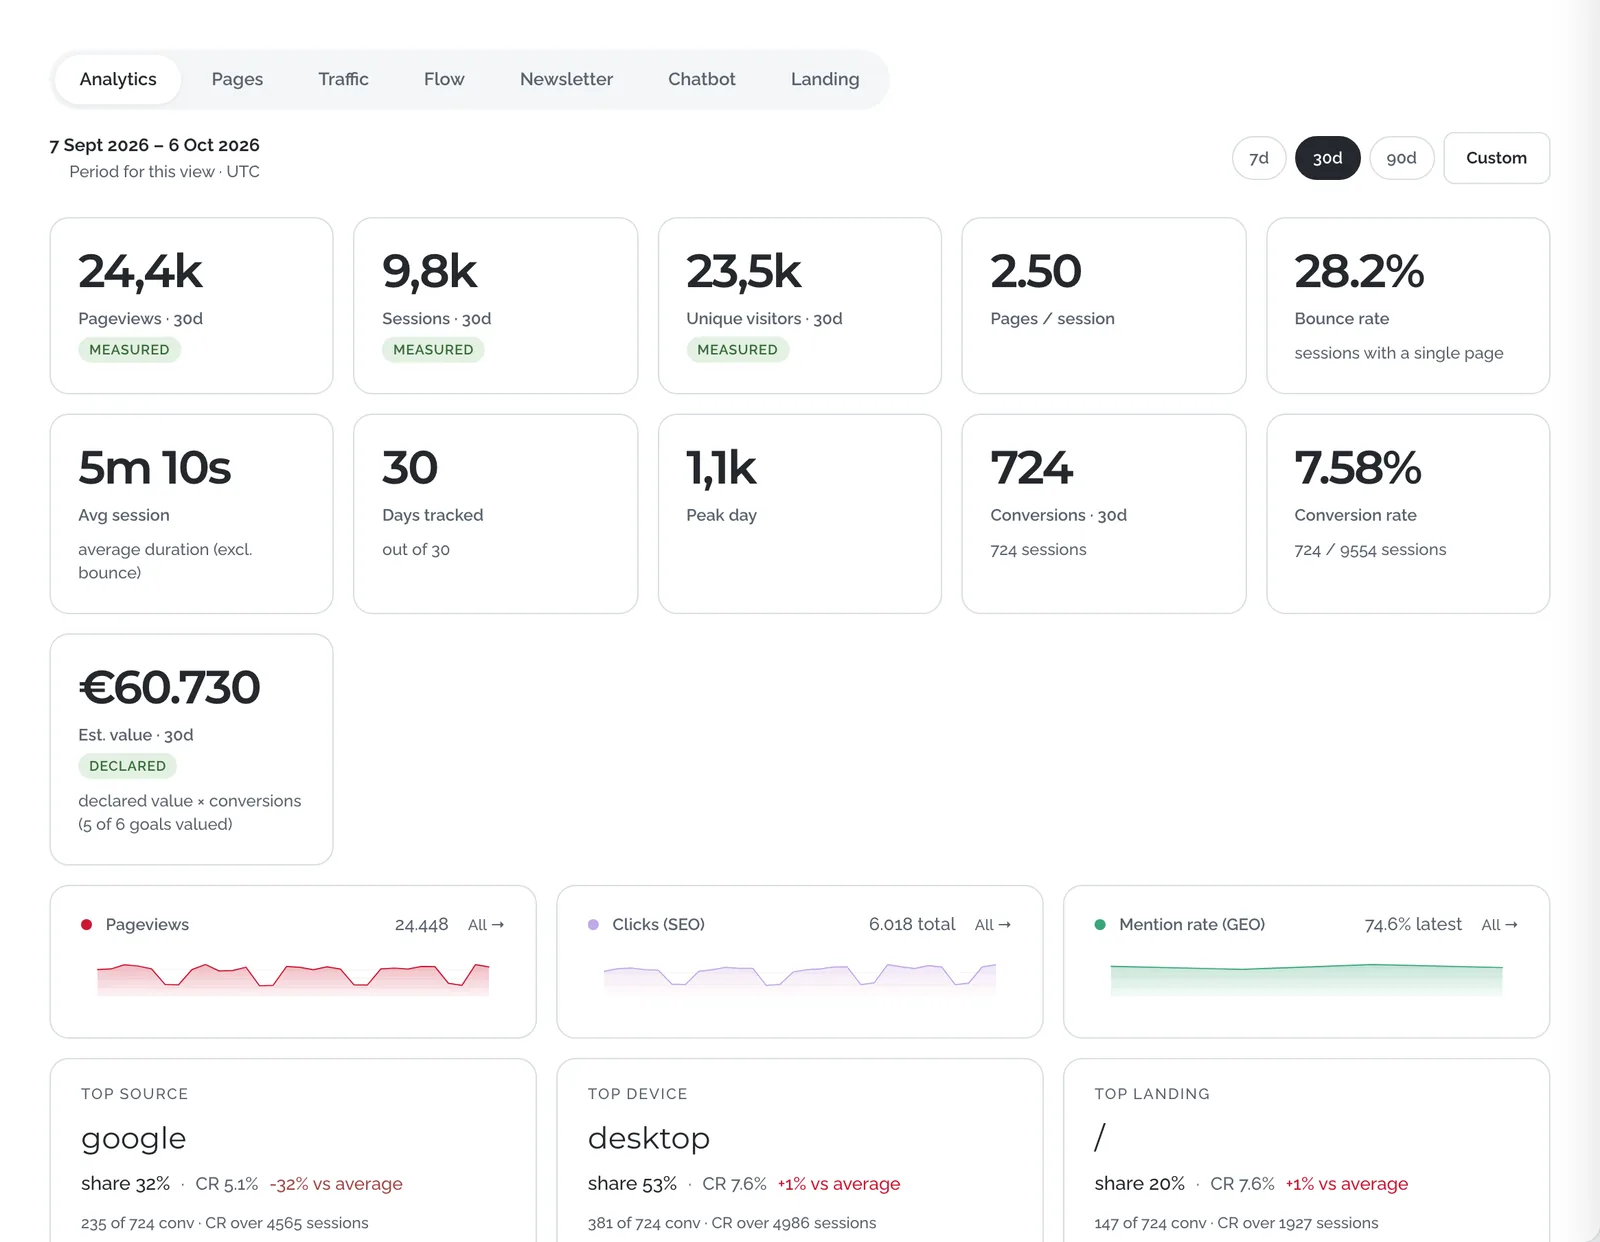Click the 7 Sept 2026 – 6 Oct 2026 date range
The image size is (1600, 1242).
pyautogui.click(x=155, y=145)
